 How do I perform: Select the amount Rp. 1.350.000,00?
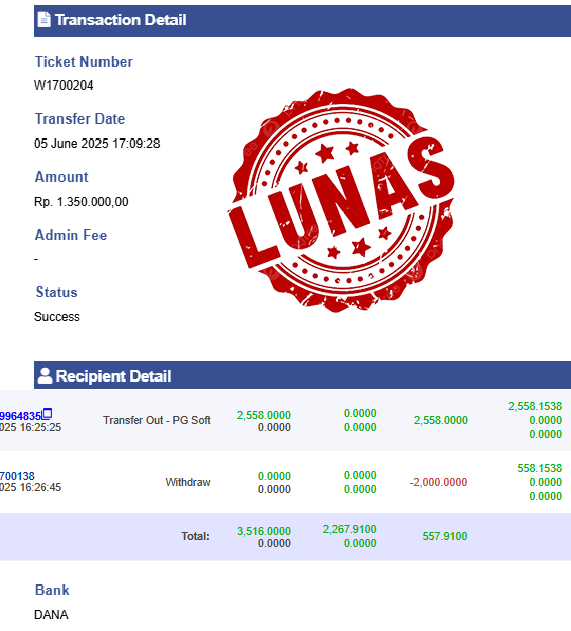pyautogui.click(x=81, y=202)
